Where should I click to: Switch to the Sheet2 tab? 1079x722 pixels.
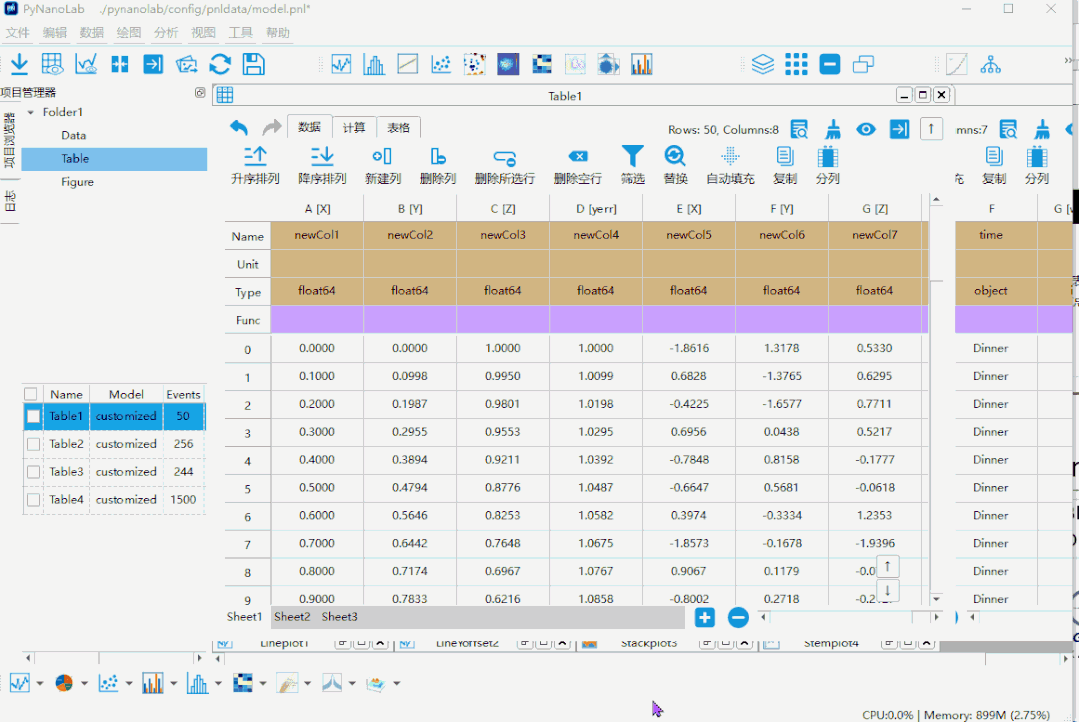pos(292,617)
